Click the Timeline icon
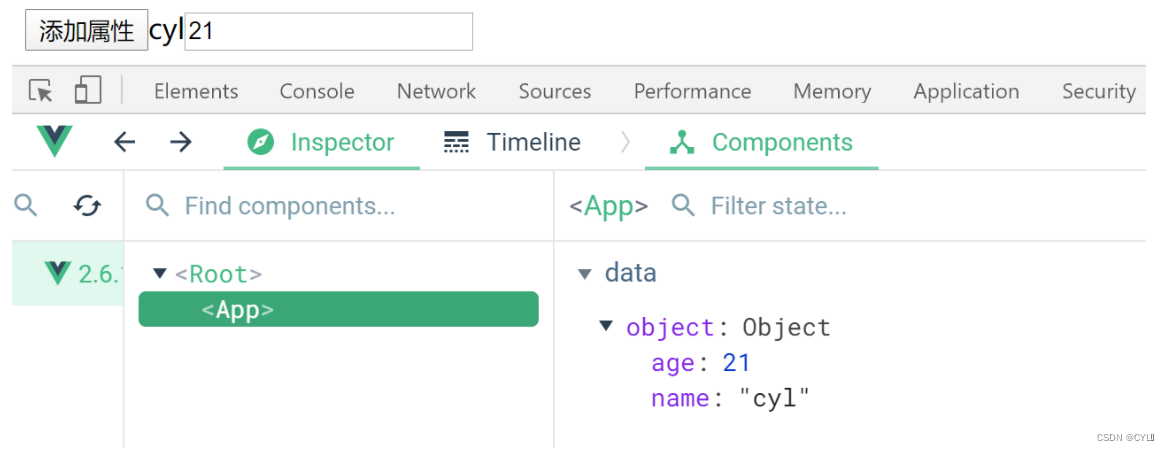The image size is (1169, 451). click(x=456, y=142)
